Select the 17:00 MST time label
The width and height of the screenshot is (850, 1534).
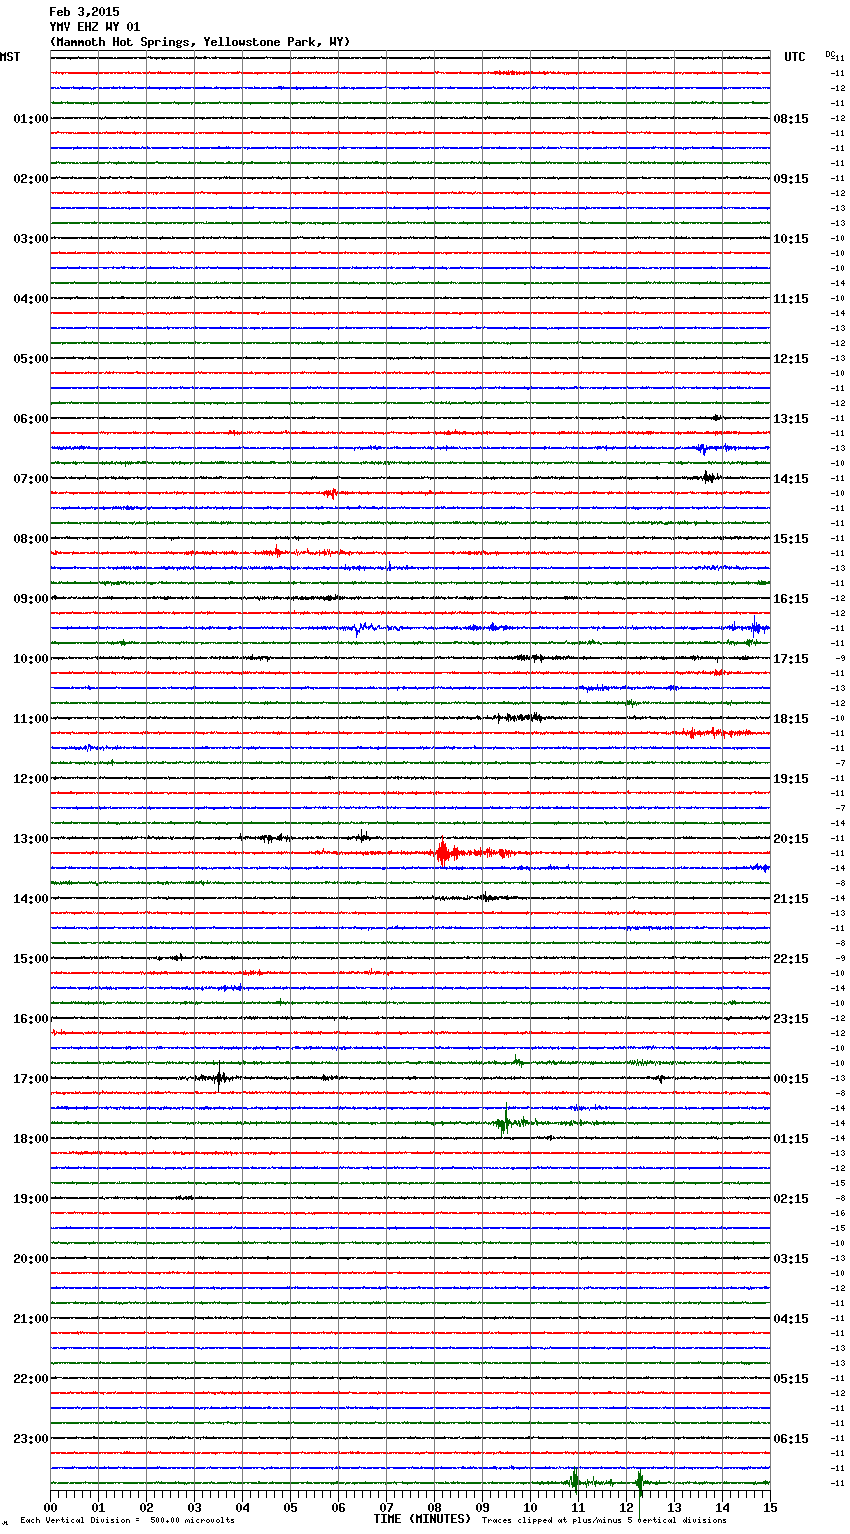pyautogui.click(x=31, y=1079)
